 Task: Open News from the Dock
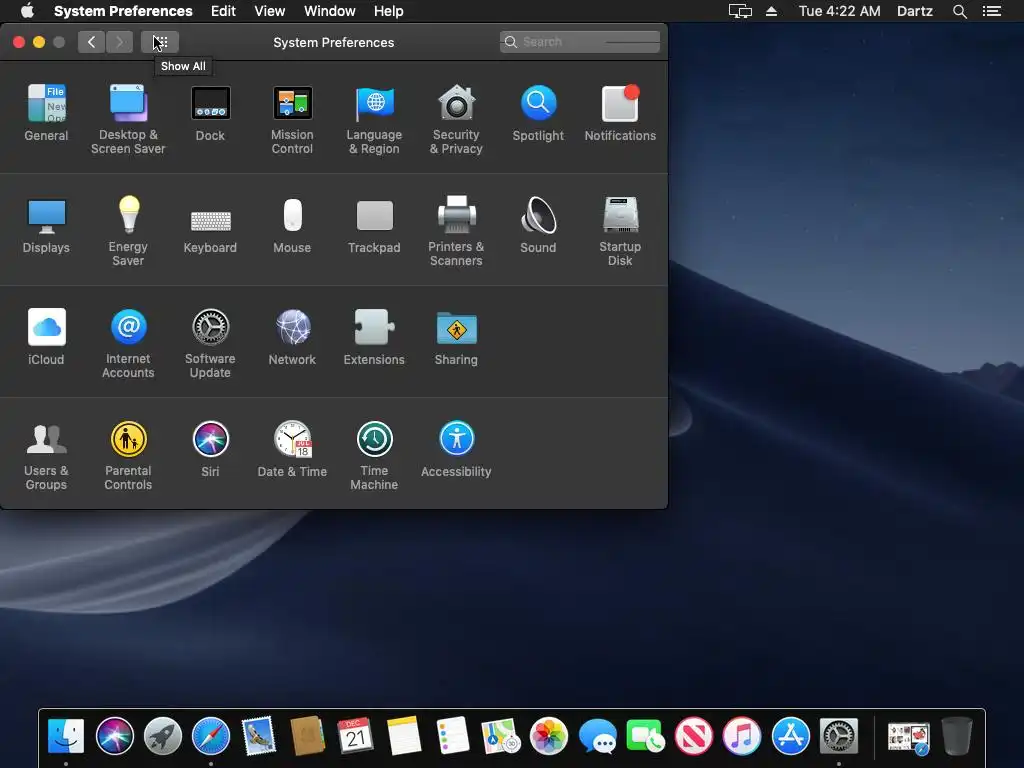click(x=694, y=736)
